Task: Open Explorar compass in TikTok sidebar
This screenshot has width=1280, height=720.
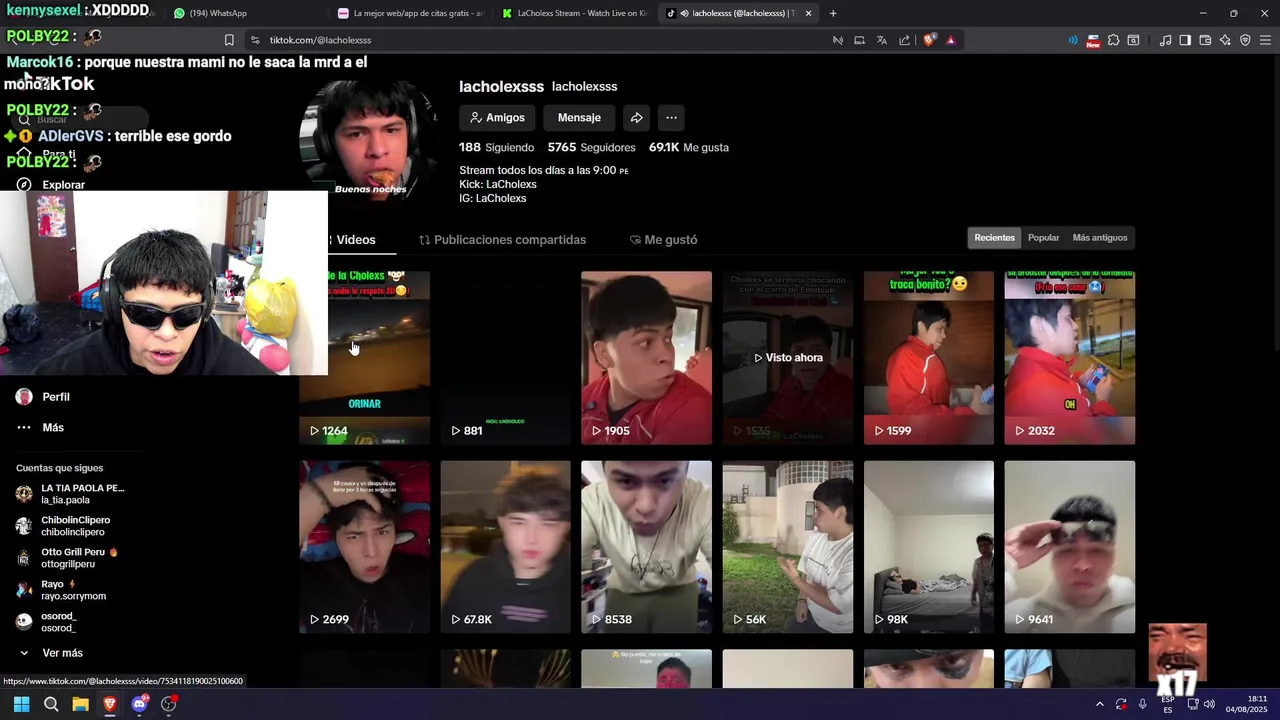Action: [x=50, y=185]
